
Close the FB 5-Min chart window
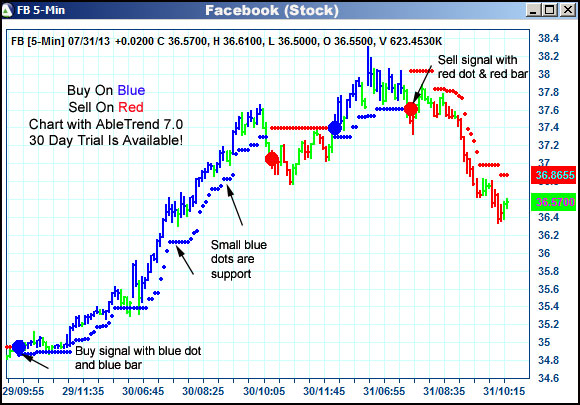[x=567, y=10]
